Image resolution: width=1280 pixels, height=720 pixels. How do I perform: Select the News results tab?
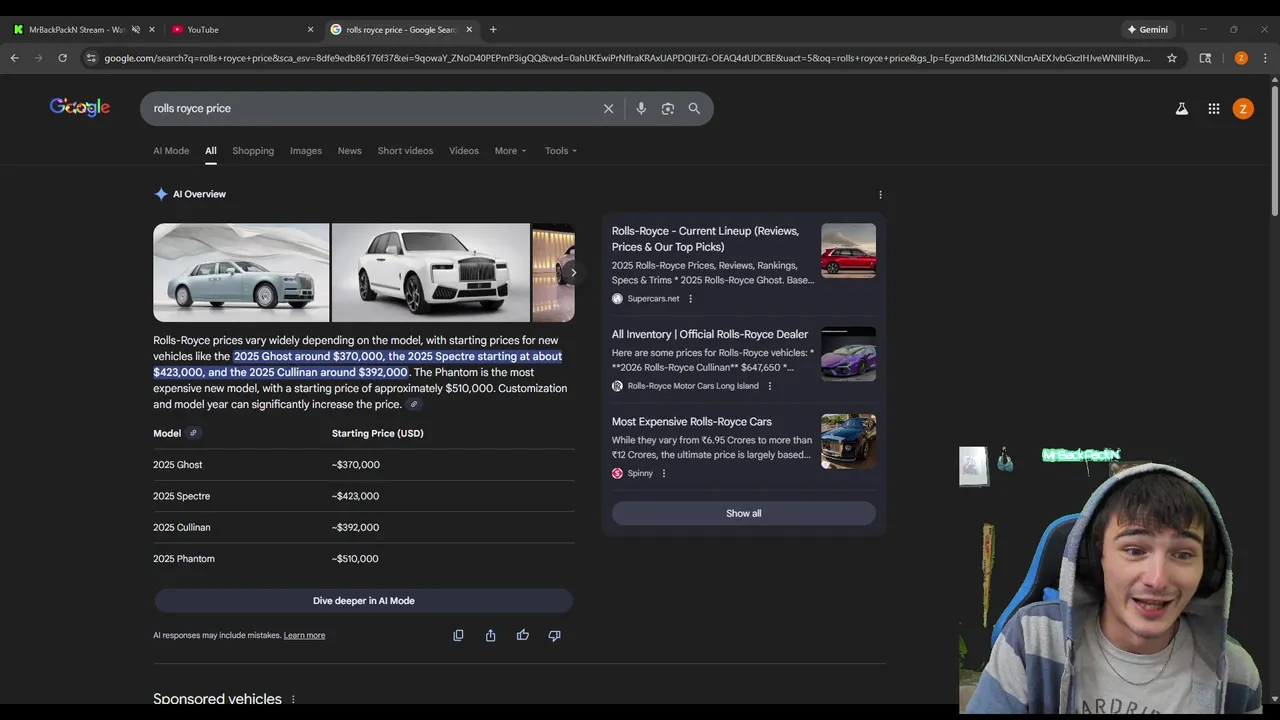[x=349, y=151]
